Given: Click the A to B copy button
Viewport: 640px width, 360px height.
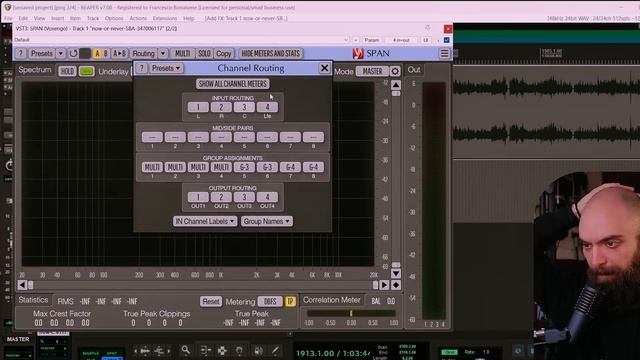Looking at the screenshot, I should (119, 53).
